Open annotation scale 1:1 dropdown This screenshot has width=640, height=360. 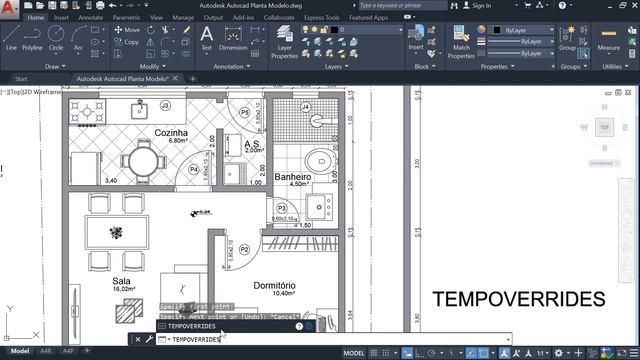(x=543, y=353)
